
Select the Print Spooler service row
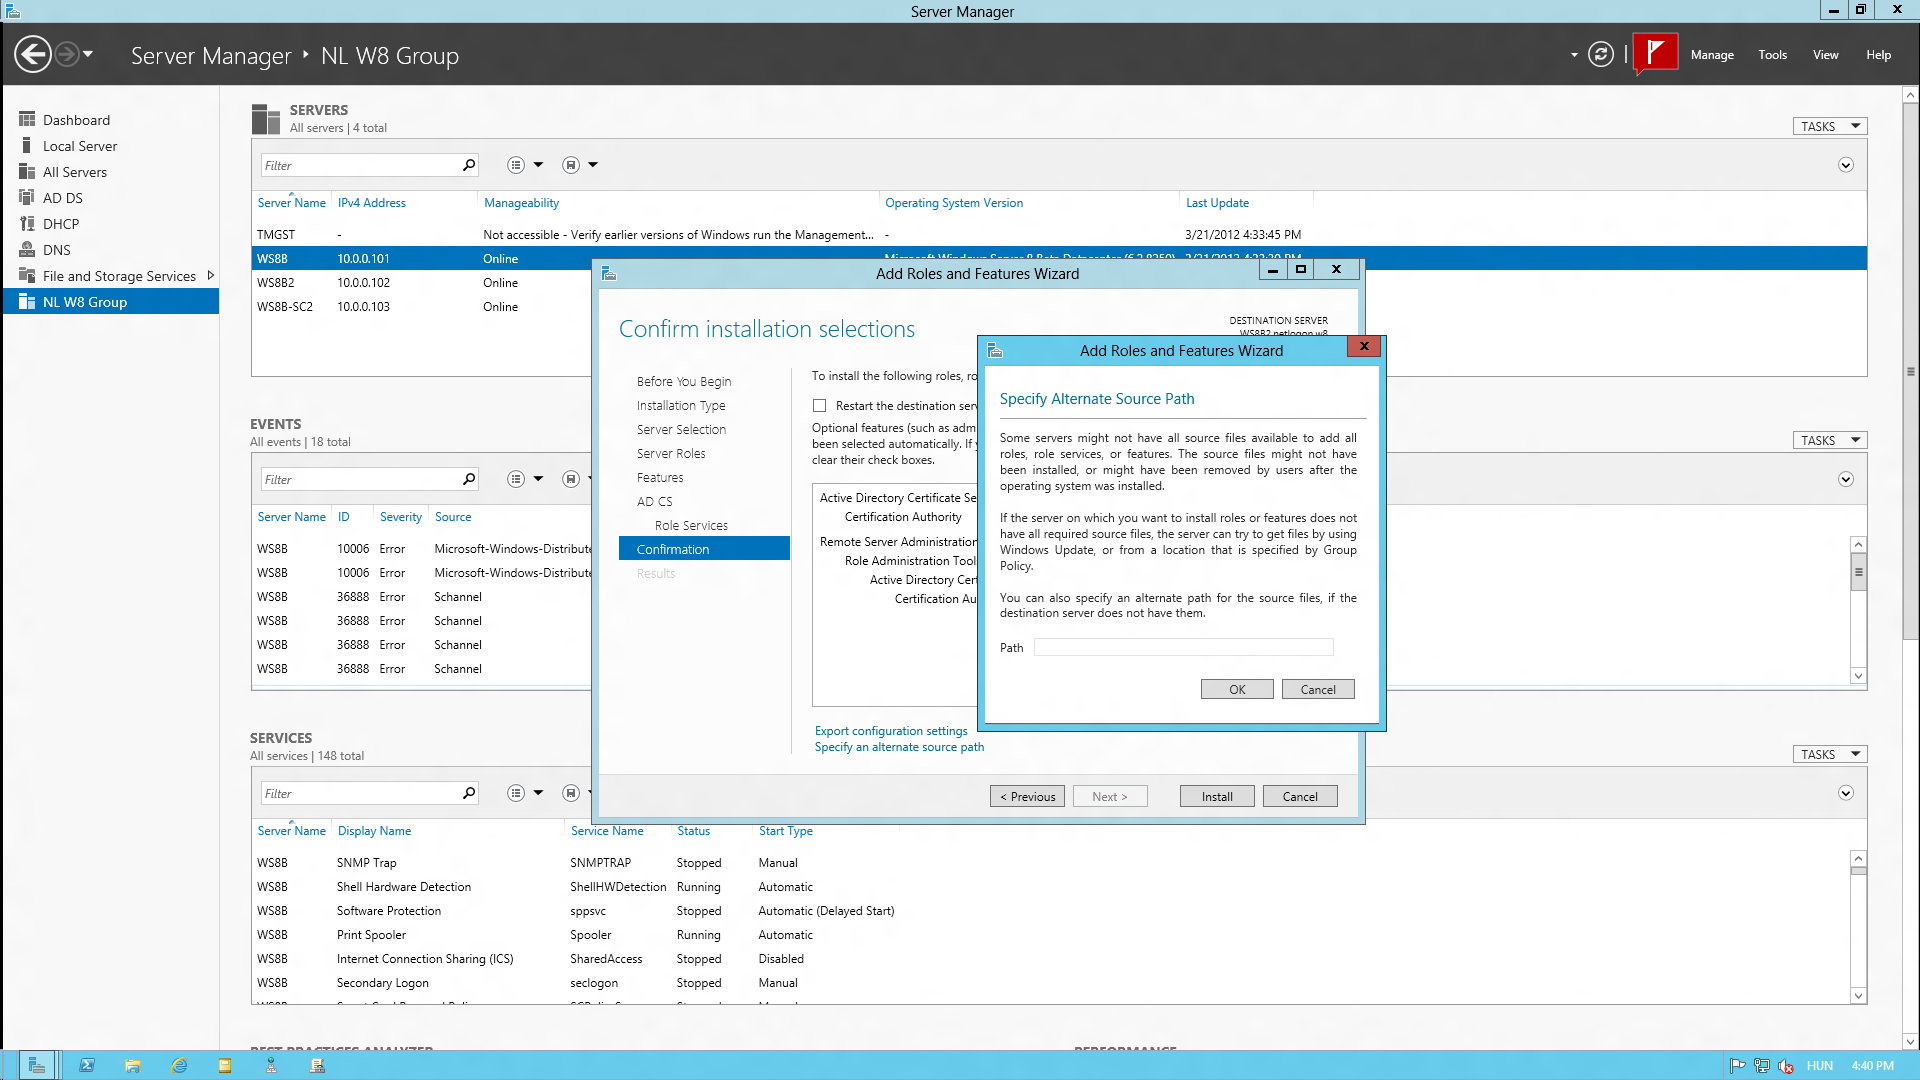(1050, 935)
